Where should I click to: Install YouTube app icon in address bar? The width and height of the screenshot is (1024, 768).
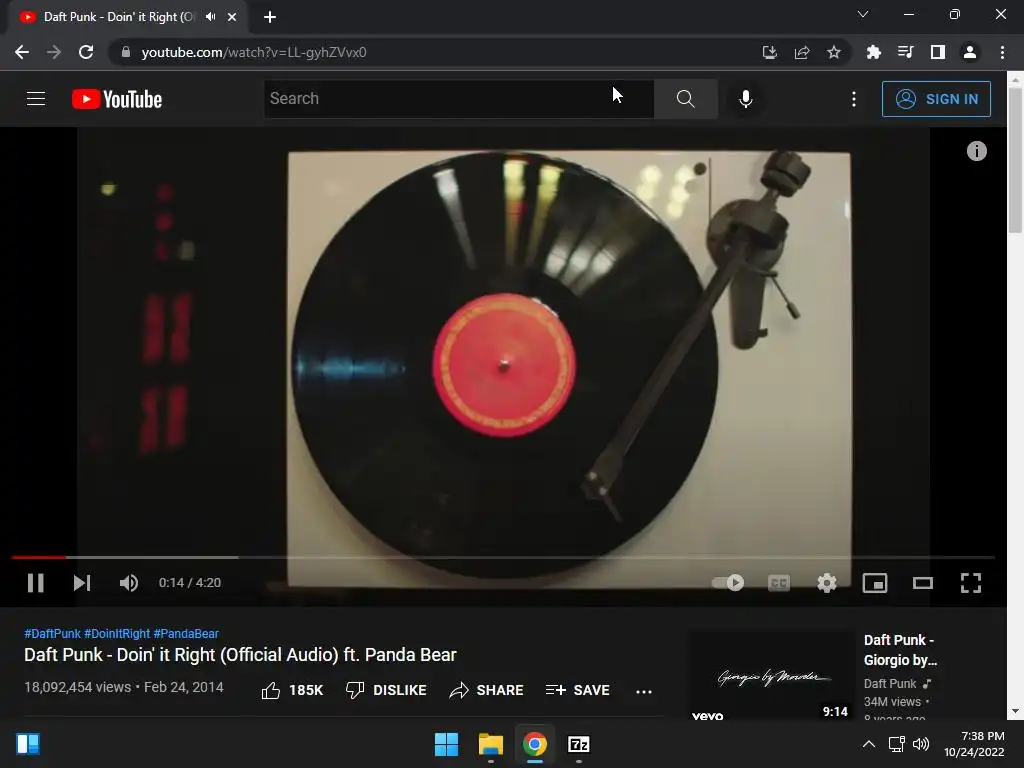click(x=769, y=52)
